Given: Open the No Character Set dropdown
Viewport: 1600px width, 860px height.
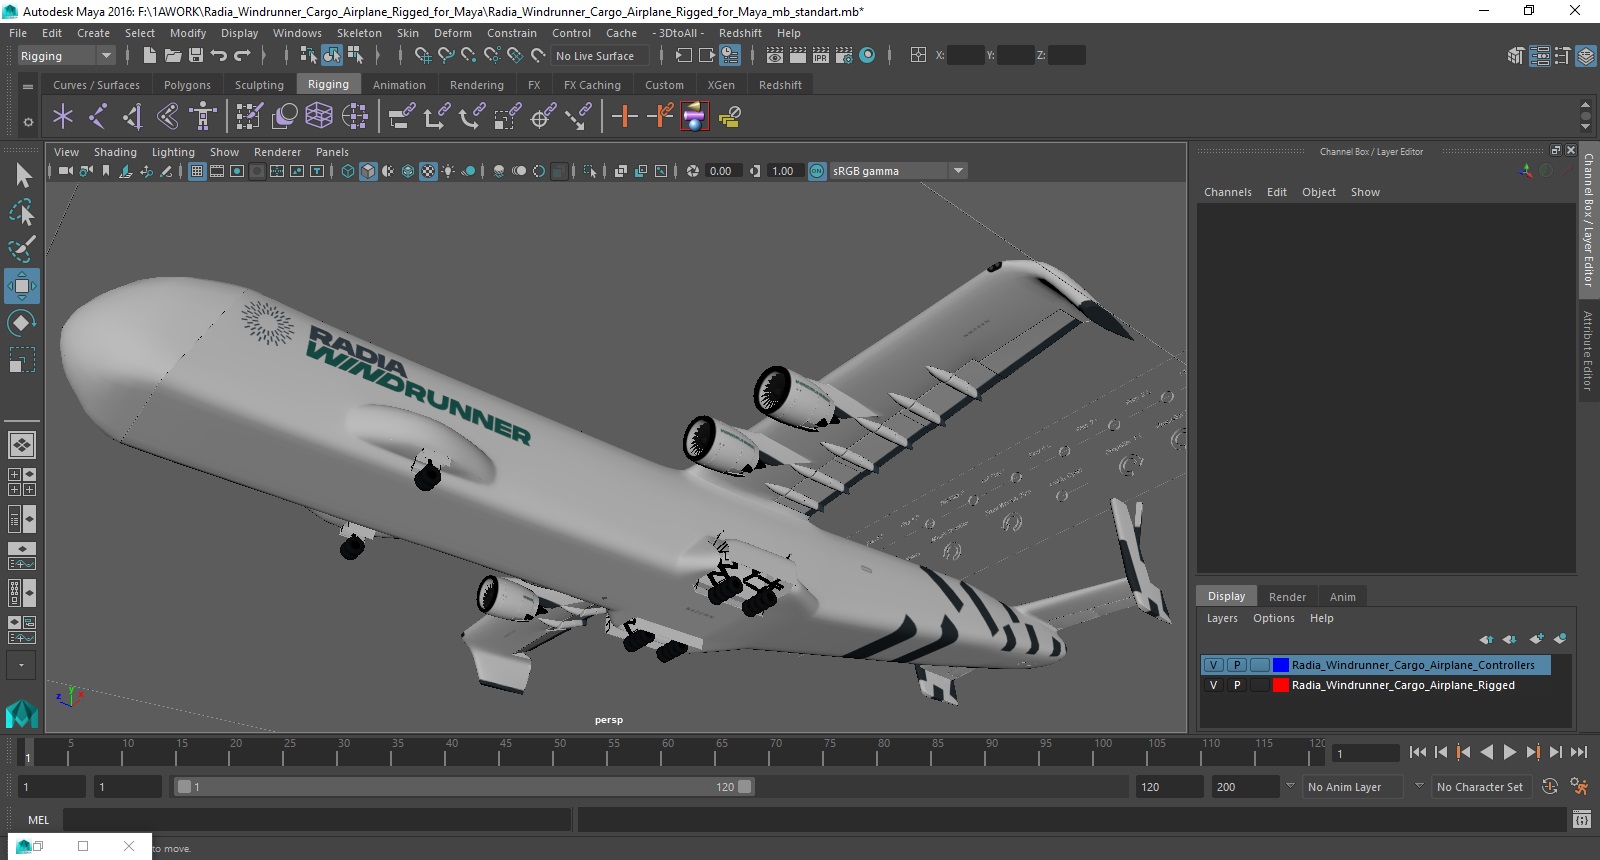Looking at the screenshot, I should [1480, 787].
